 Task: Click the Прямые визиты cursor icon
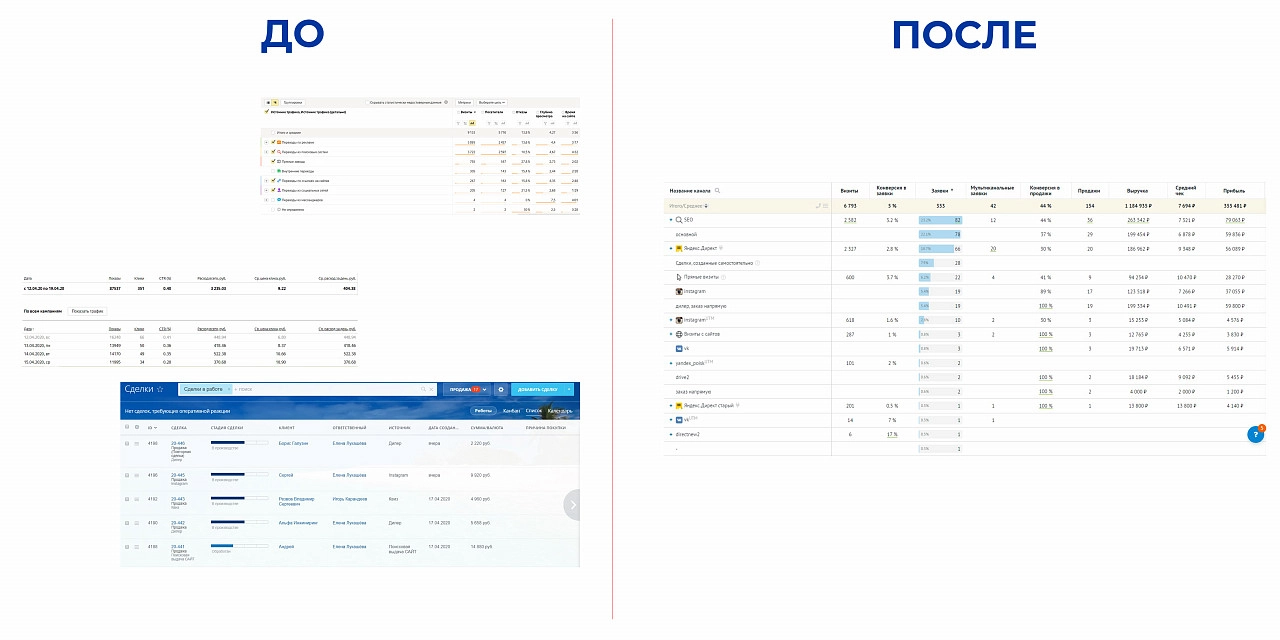pyautogui.click(x=679, y=277)
